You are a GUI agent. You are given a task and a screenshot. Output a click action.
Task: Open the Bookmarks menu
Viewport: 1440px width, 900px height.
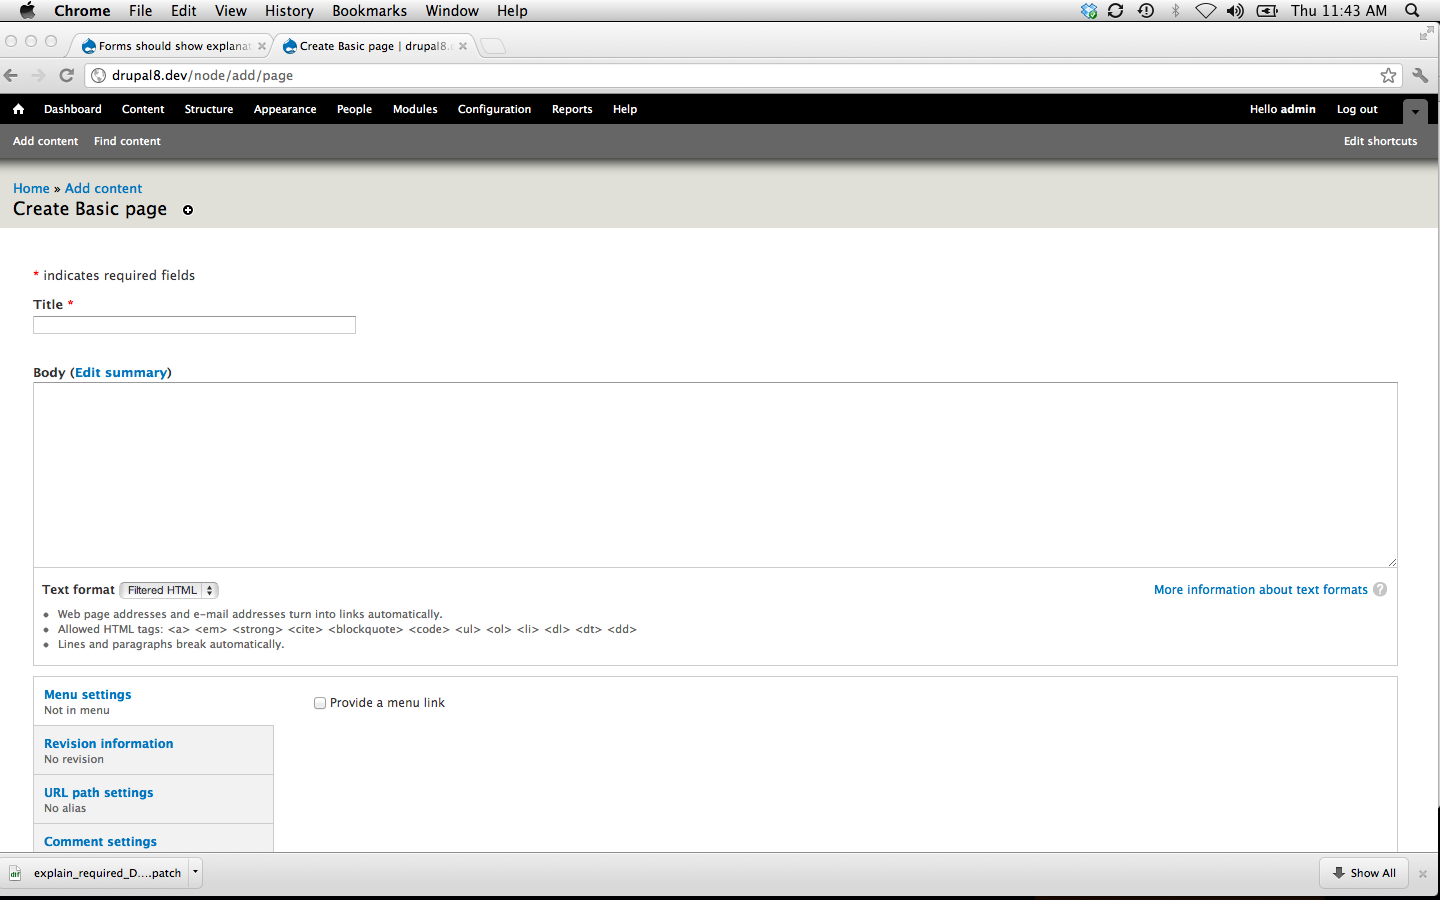point(369,11)
